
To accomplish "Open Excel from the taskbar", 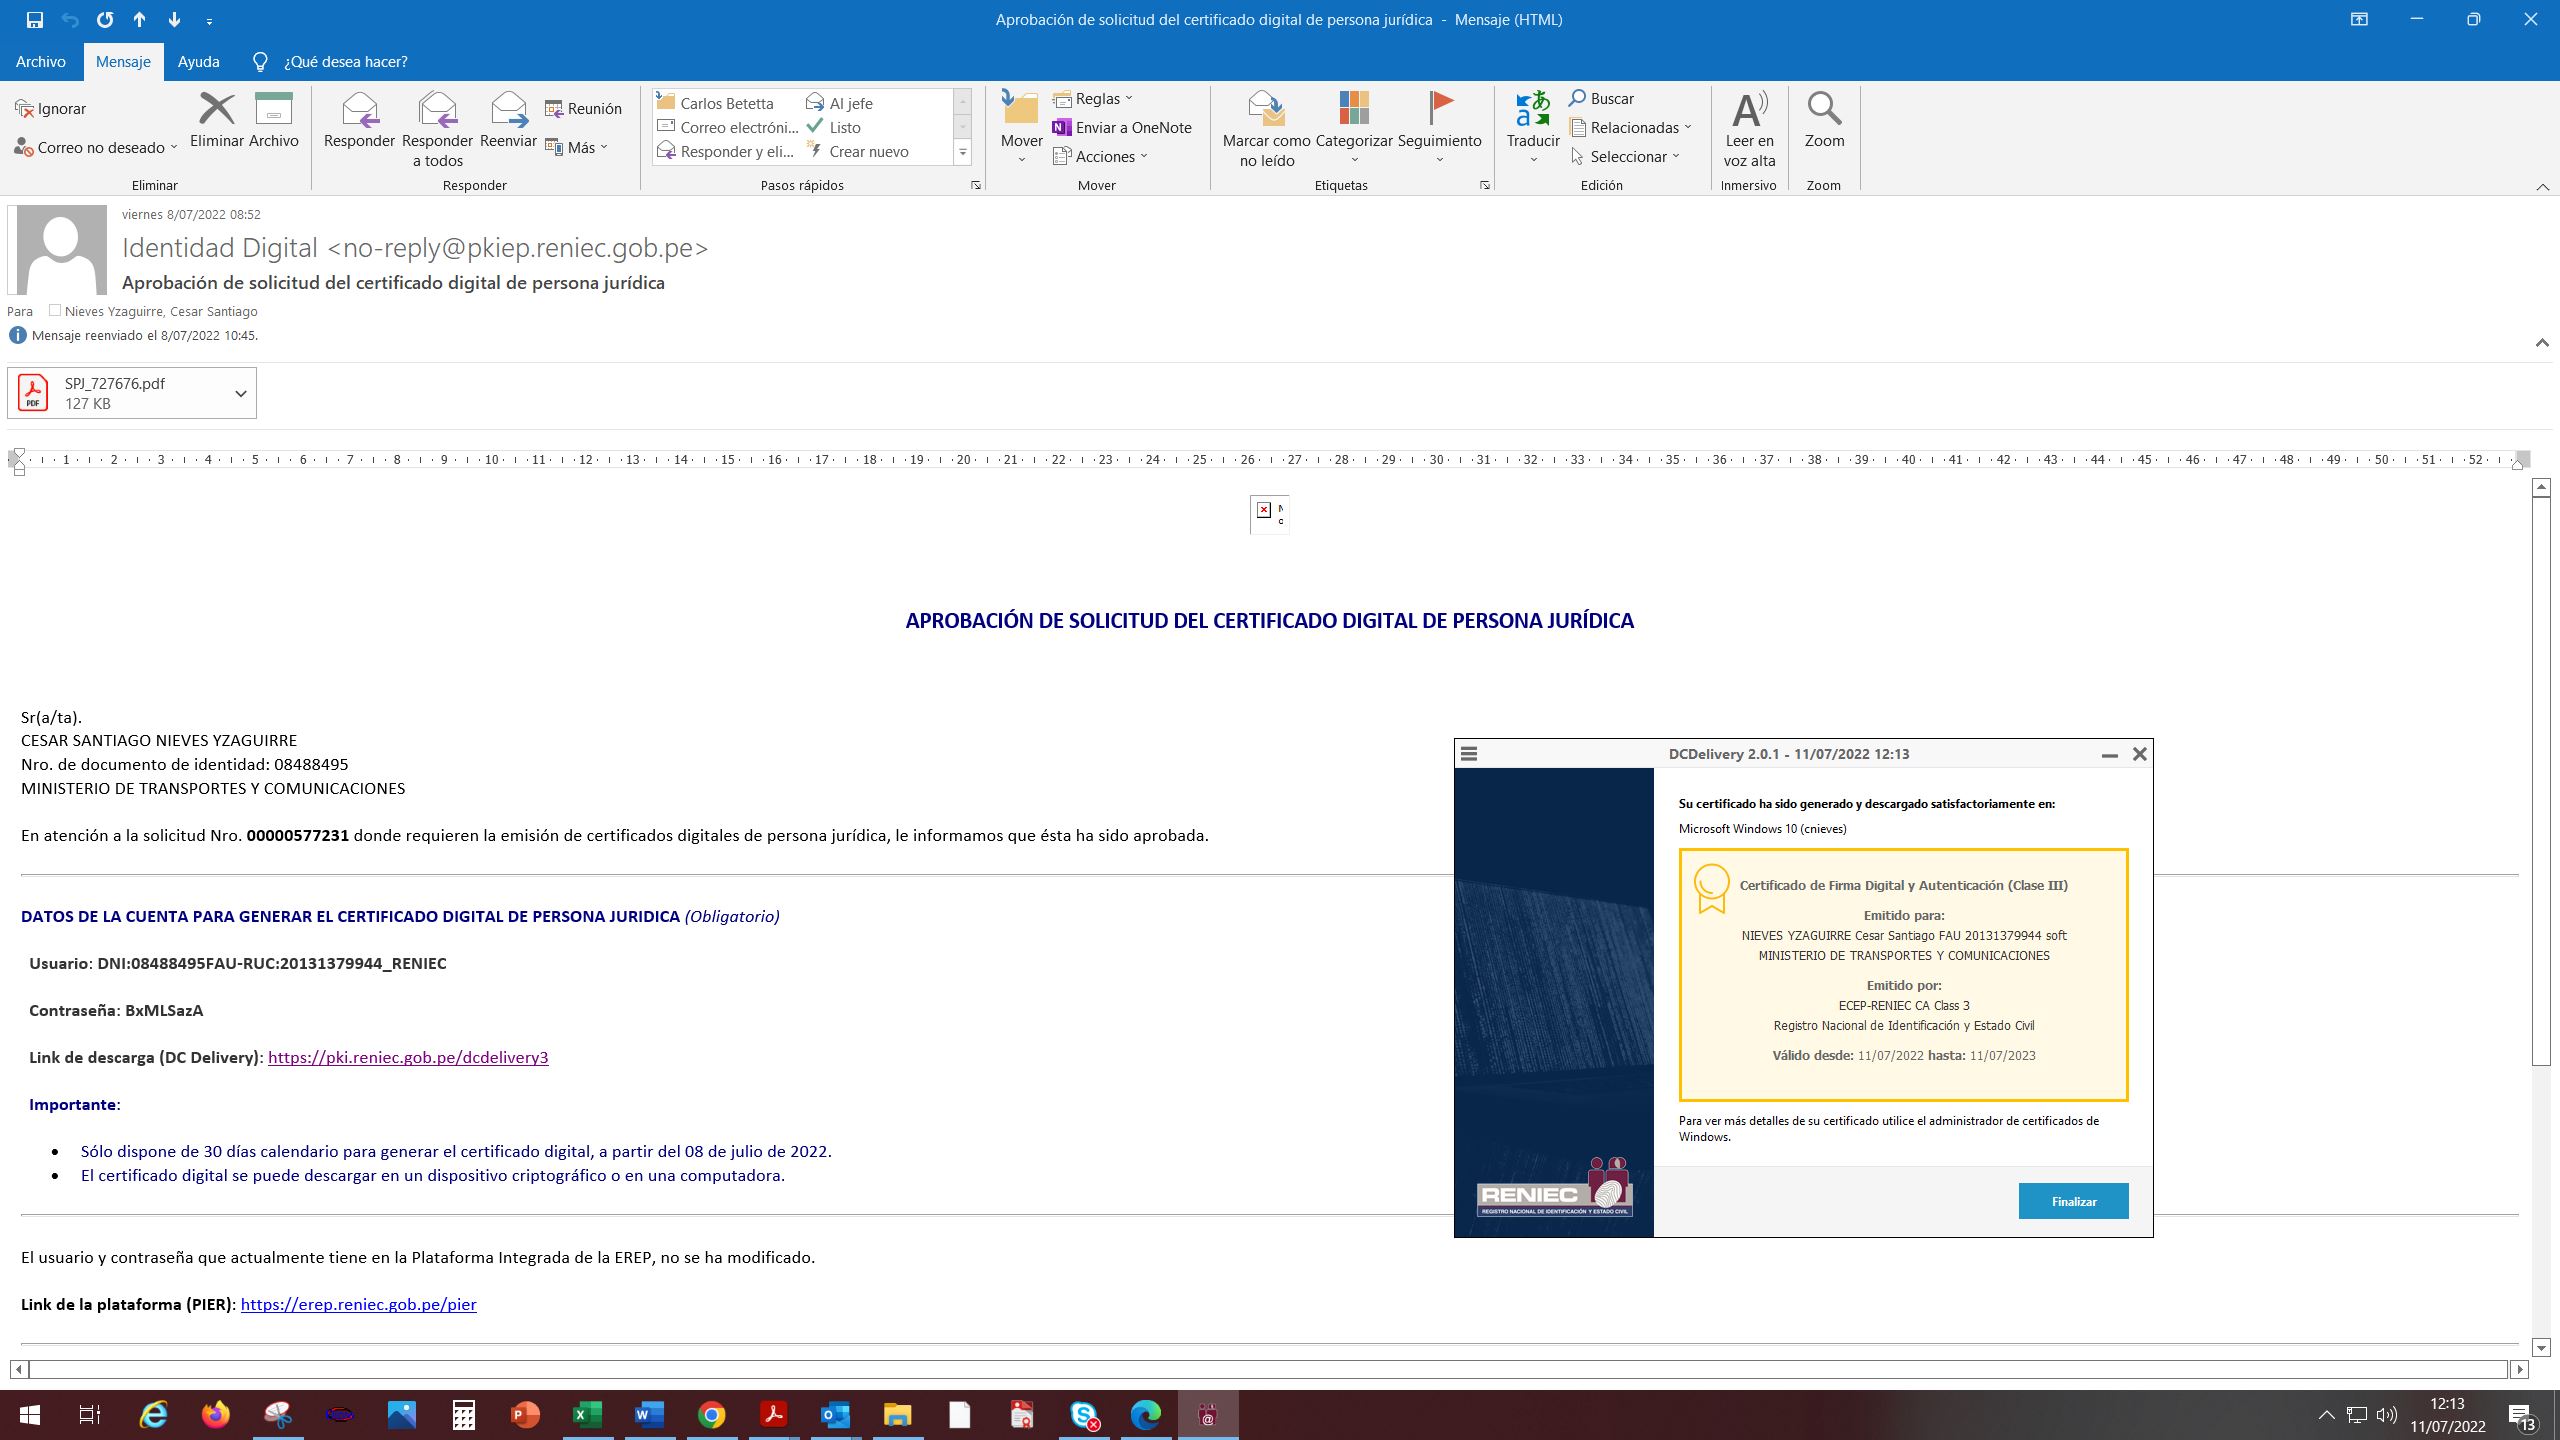I will 587,1414.
